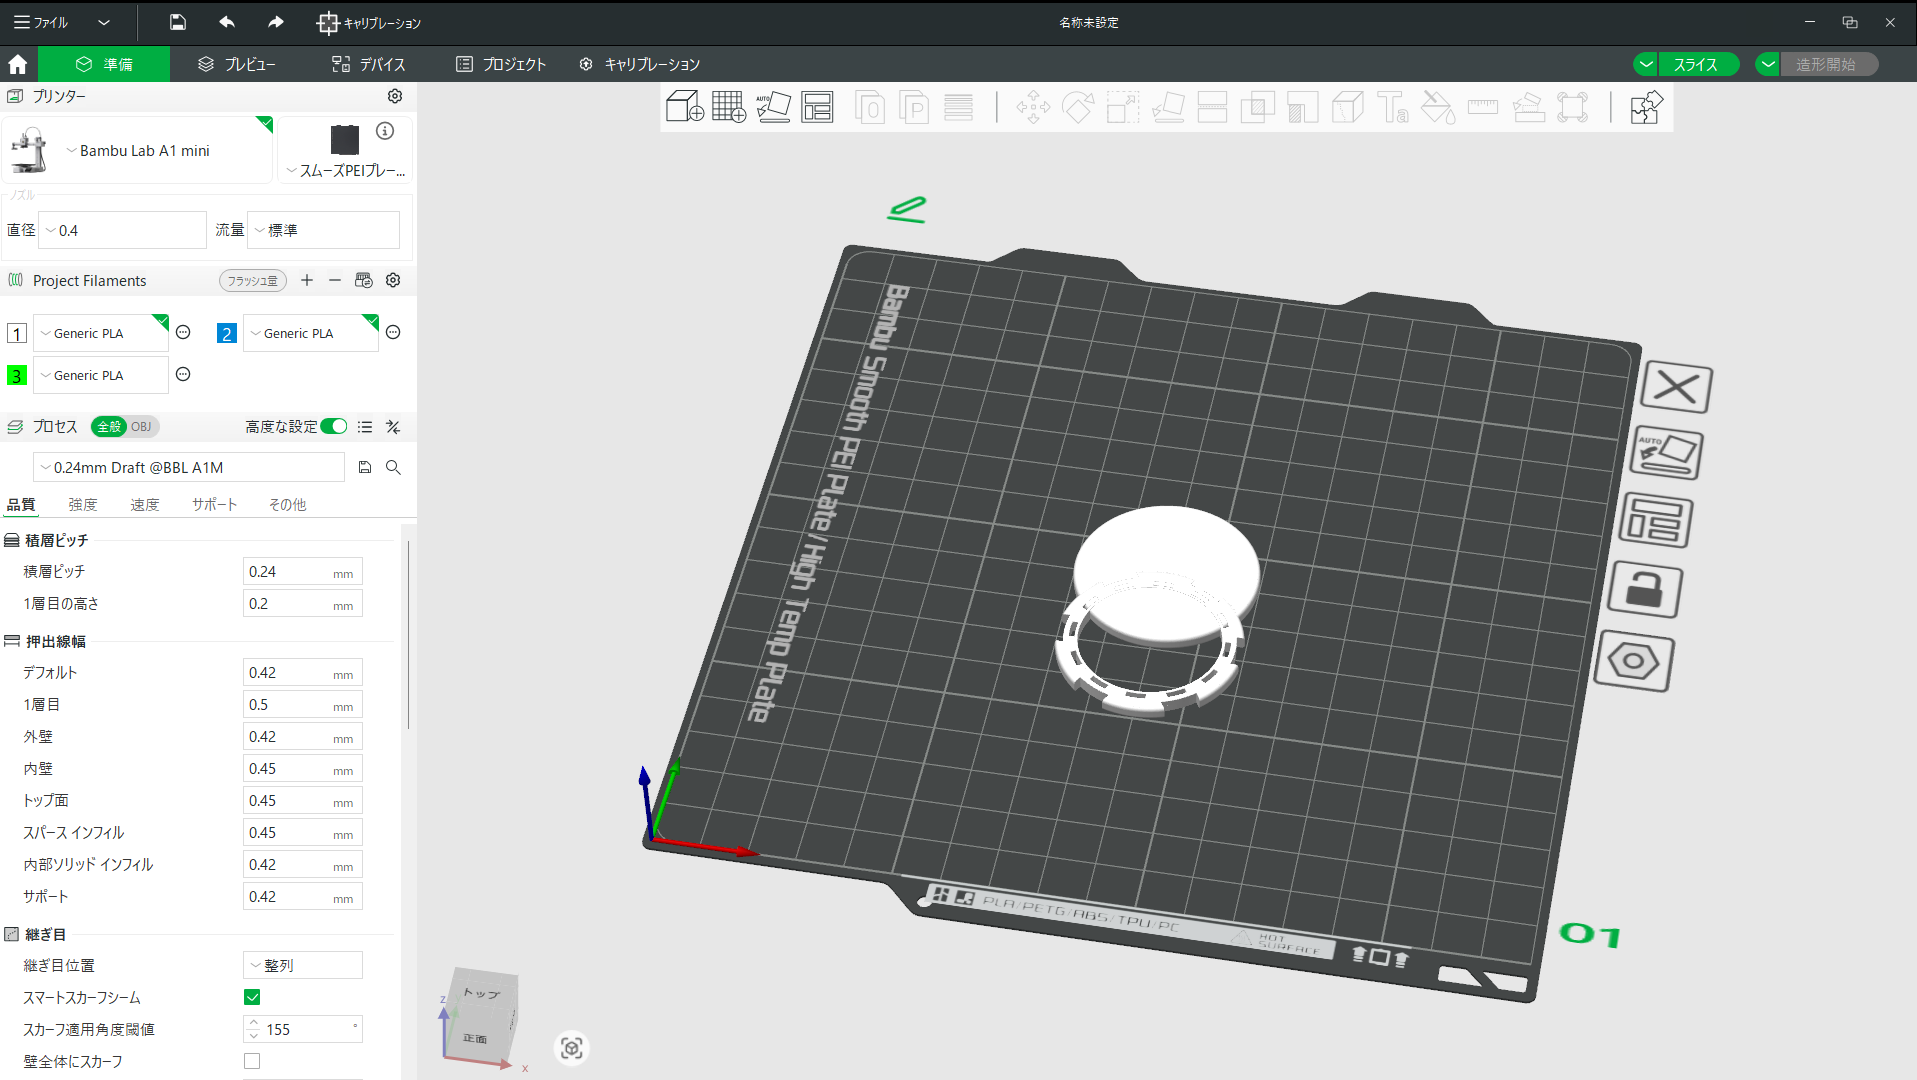Enable the 壁全体にスカーフ checkbox
Viewport: 1917px width, 1080px height.
(251, 1061)
